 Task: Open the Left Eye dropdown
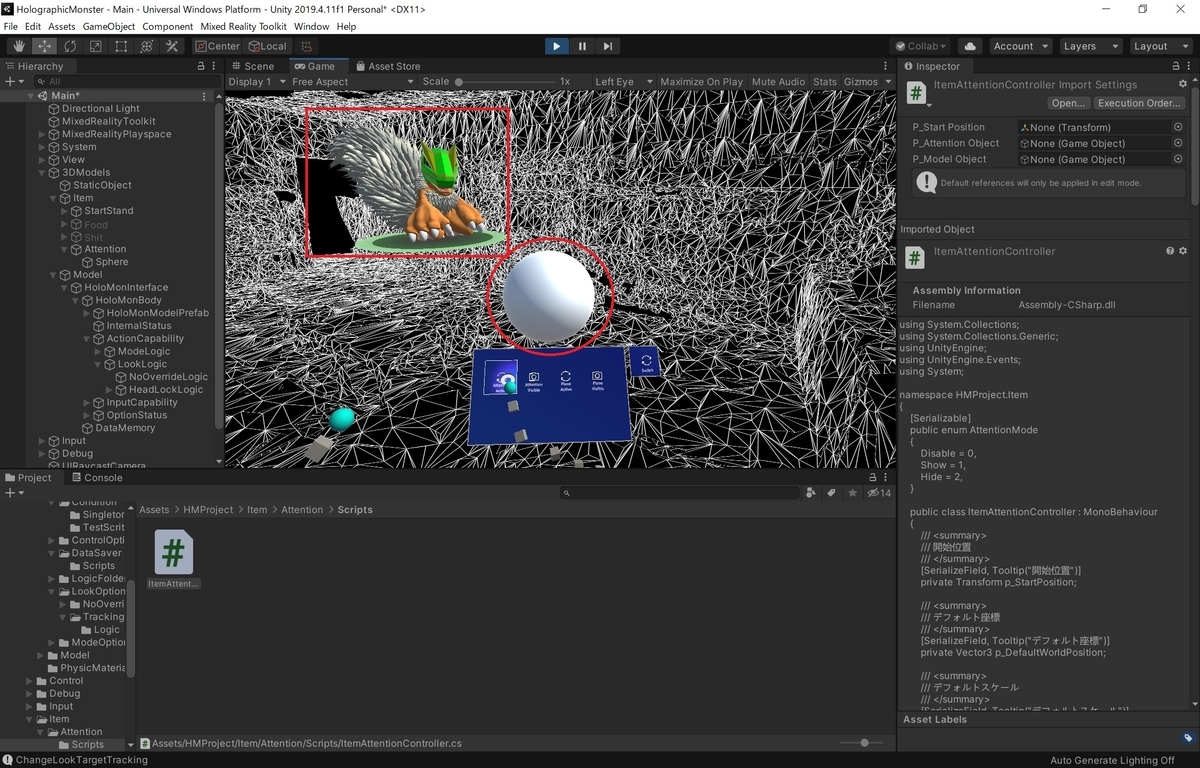coord(624,82)
